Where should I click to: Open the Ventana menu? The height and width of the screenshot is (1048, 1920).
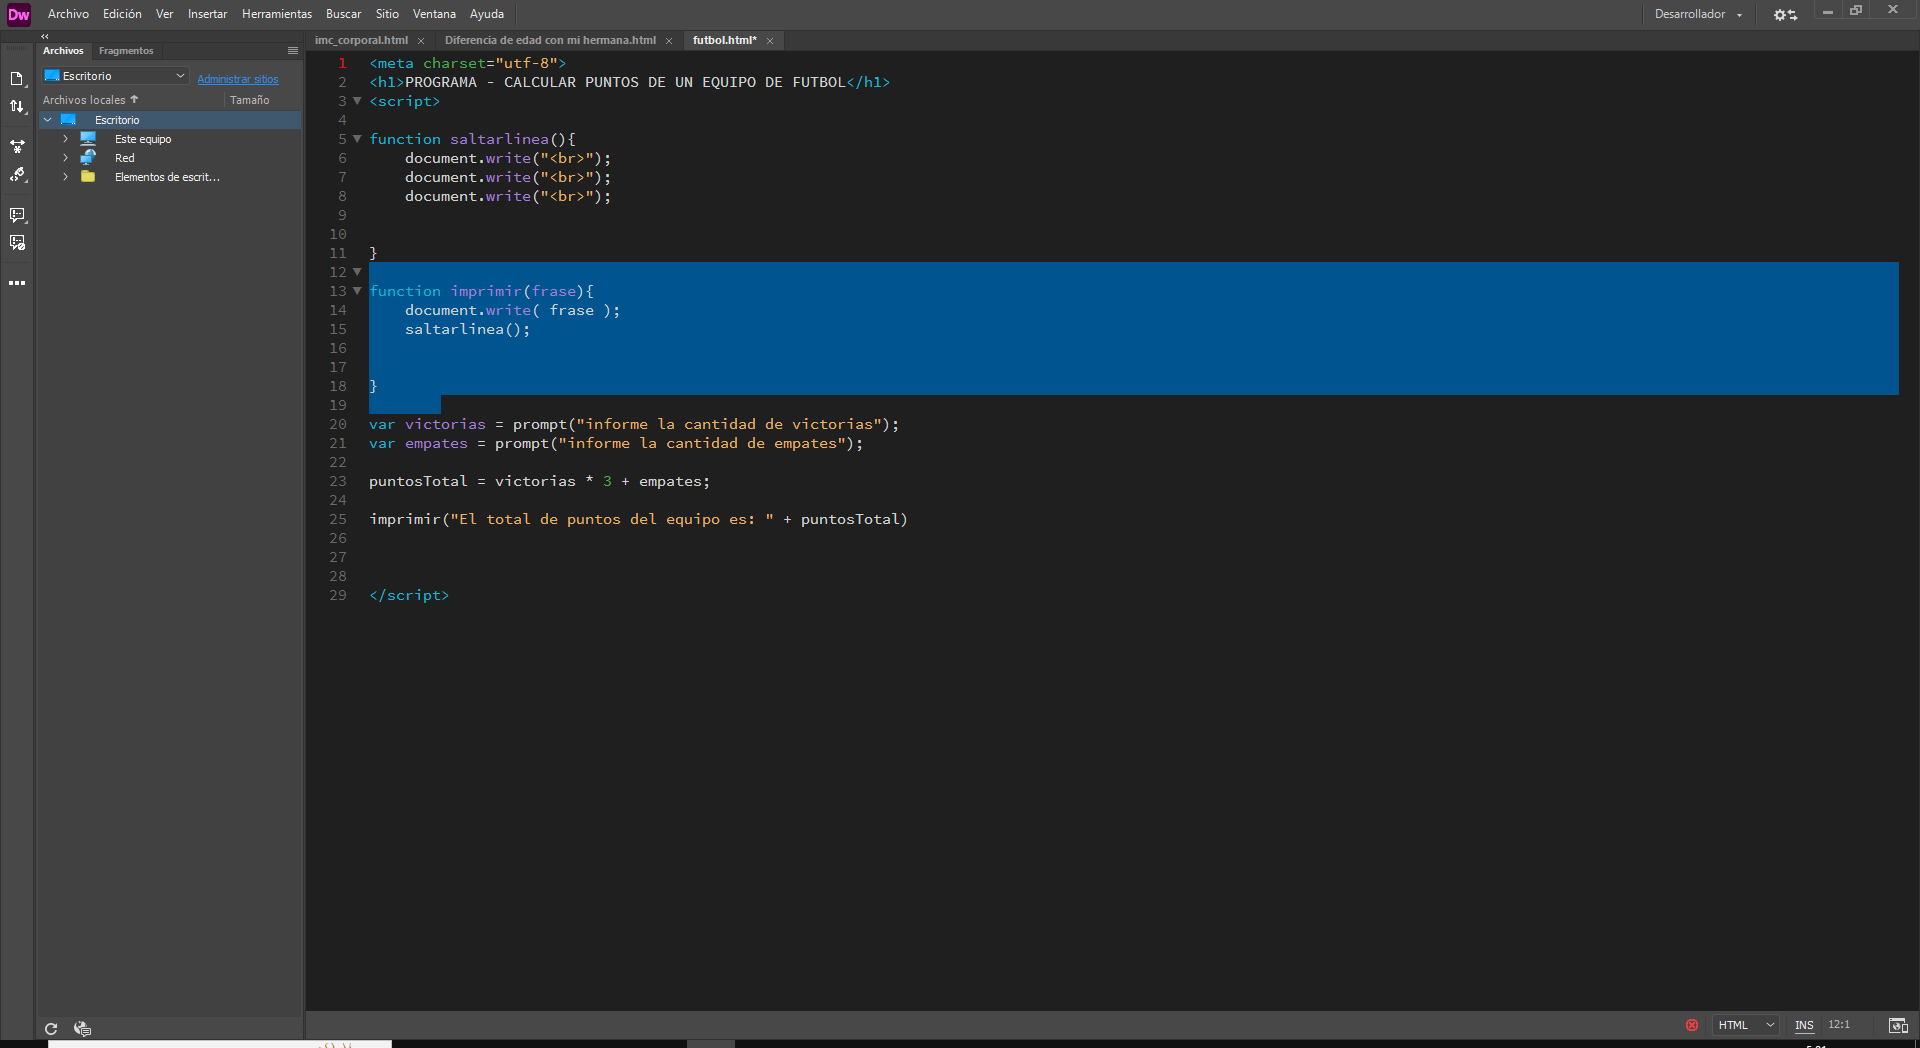tap(434, 14)
